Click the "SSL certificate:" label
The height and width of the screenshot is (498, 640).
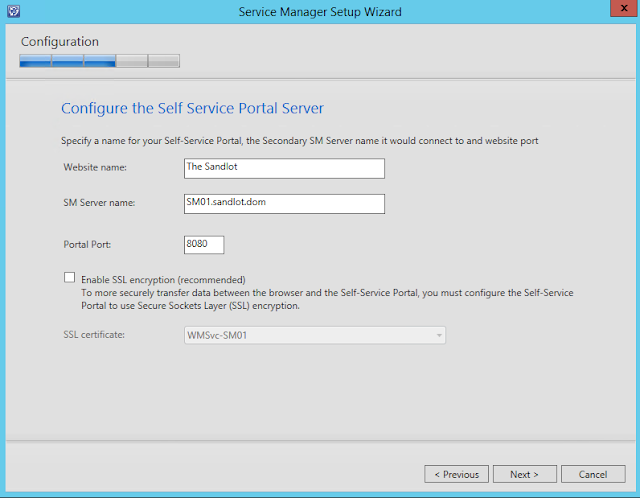pos(94,335)
